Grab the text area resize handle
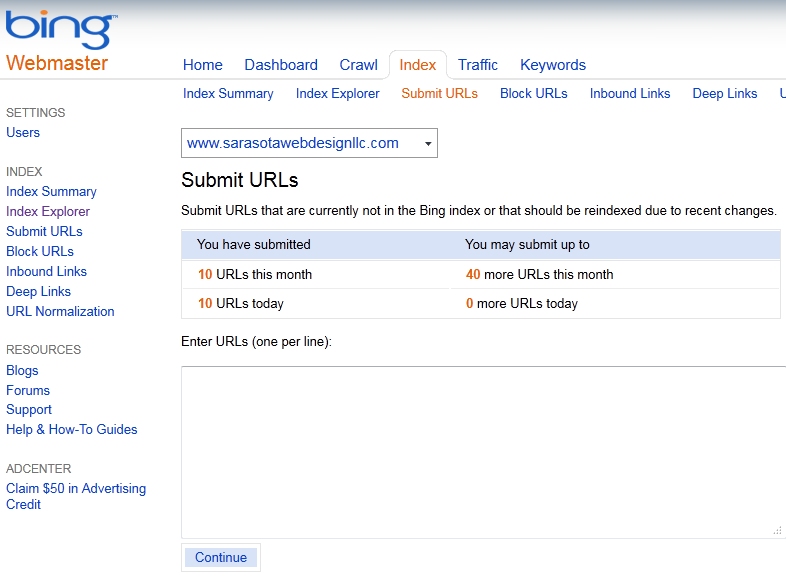The width and height of the screenshot is (786, 578). point(777,530)
